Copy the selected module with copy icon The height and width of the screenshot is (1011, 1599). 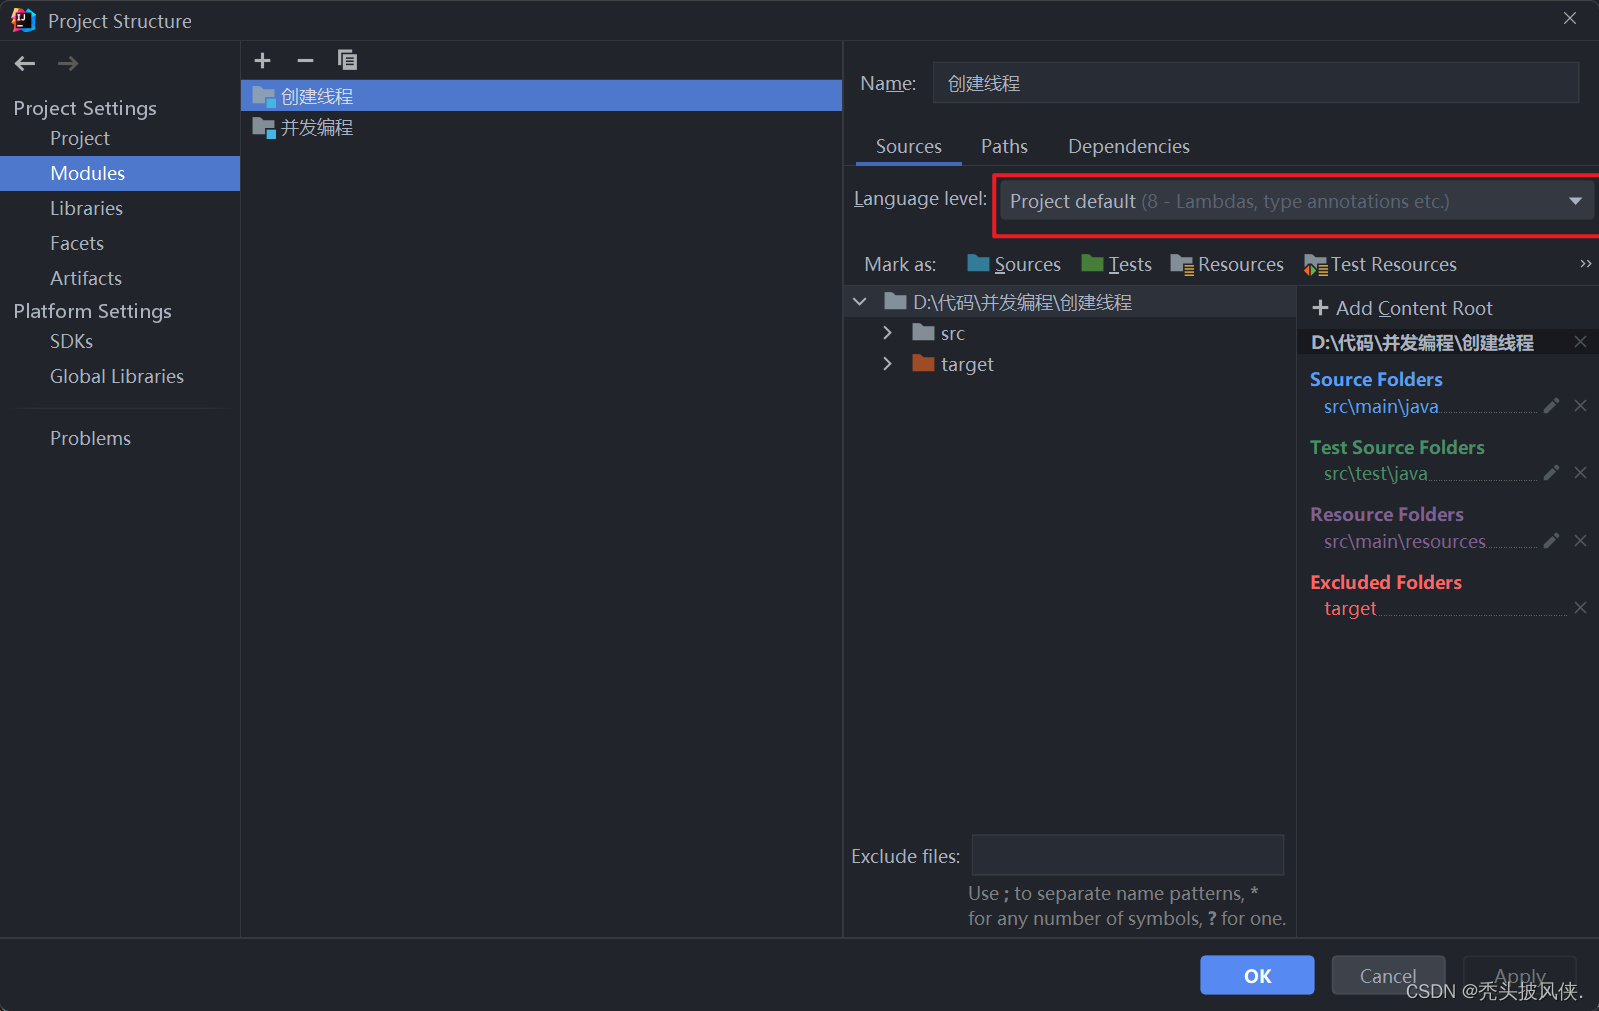coord(347,60)
